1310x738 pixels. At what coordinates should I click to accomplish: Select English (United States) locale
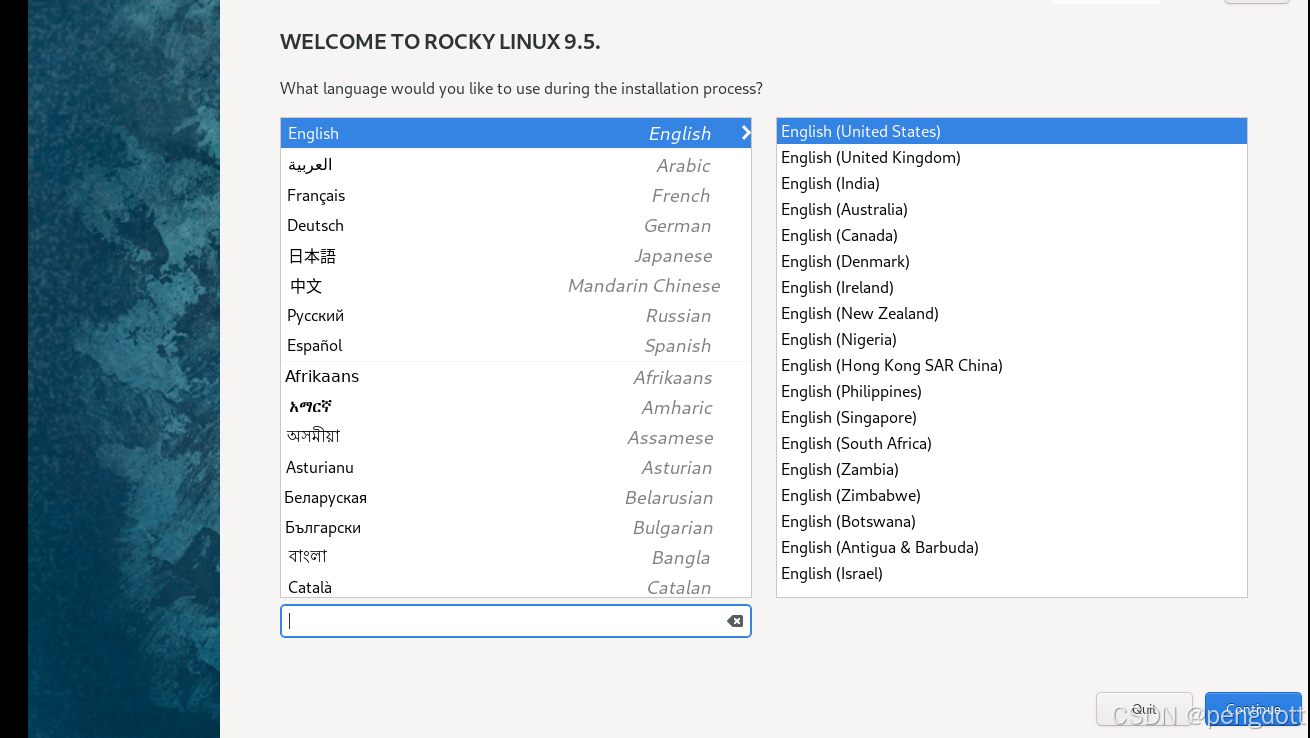pos(1012,131)
